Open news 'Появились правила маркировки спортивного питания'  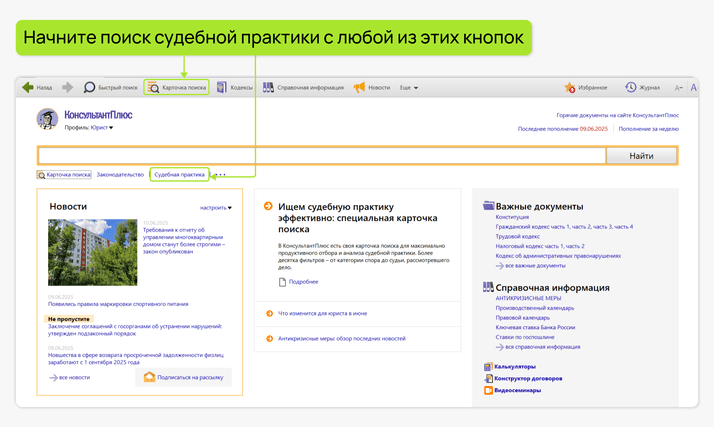click(118, 304)
